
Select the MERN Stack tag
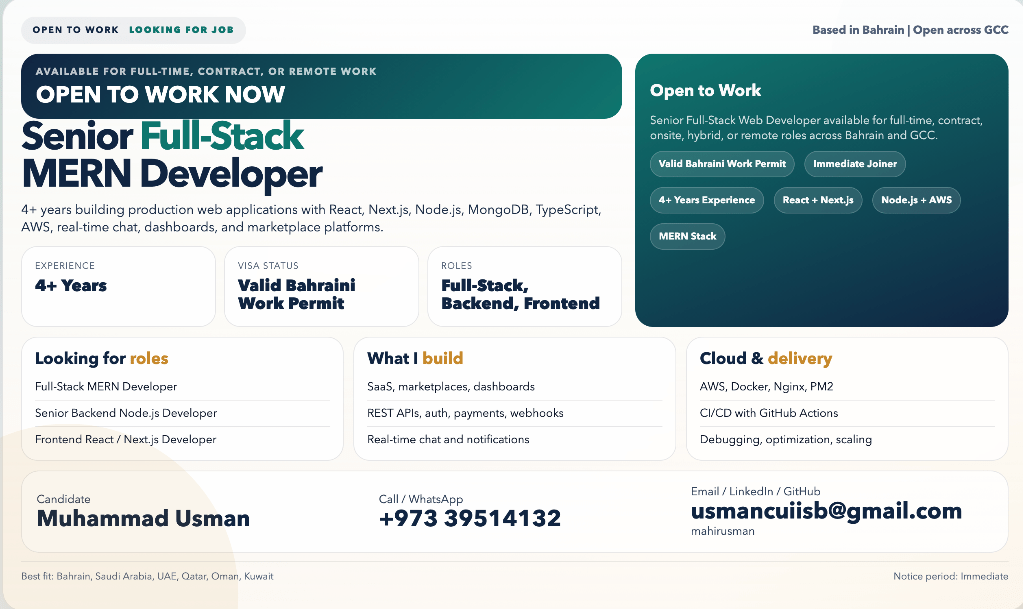(687, 237)
